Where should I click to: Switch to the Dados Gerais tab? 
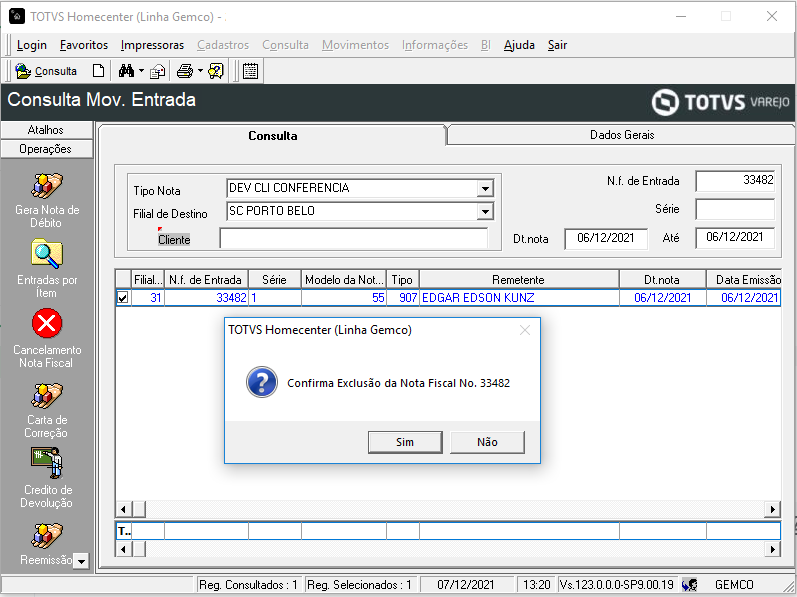tap(622, 135)
